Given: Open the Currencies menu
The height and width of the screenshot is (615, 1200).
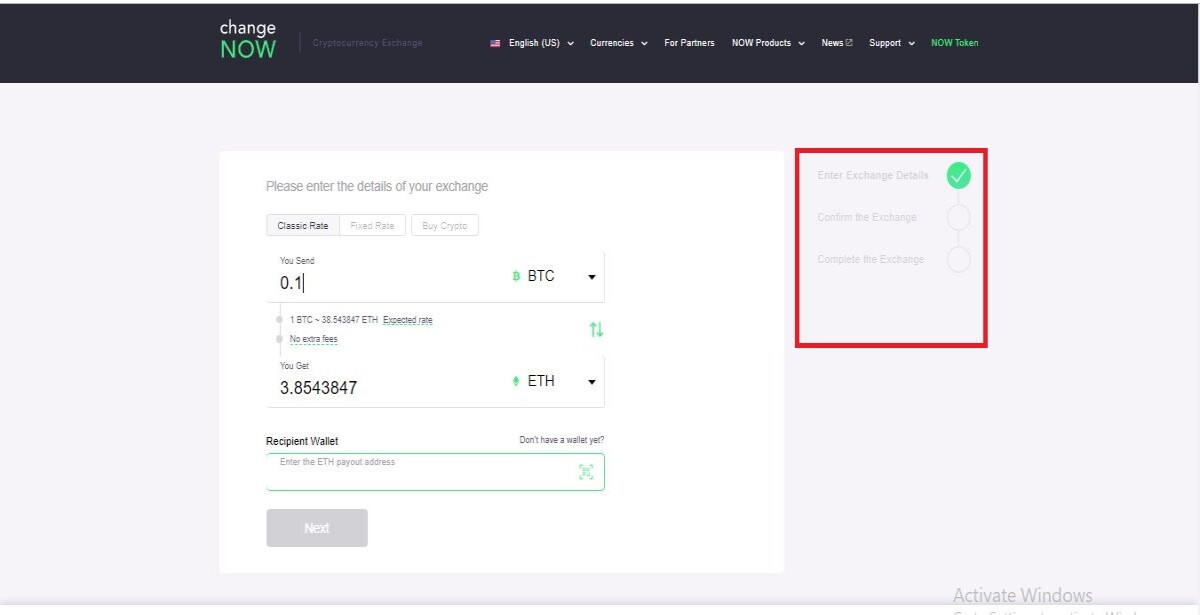Looking at the screenshot, I should 619,43.
